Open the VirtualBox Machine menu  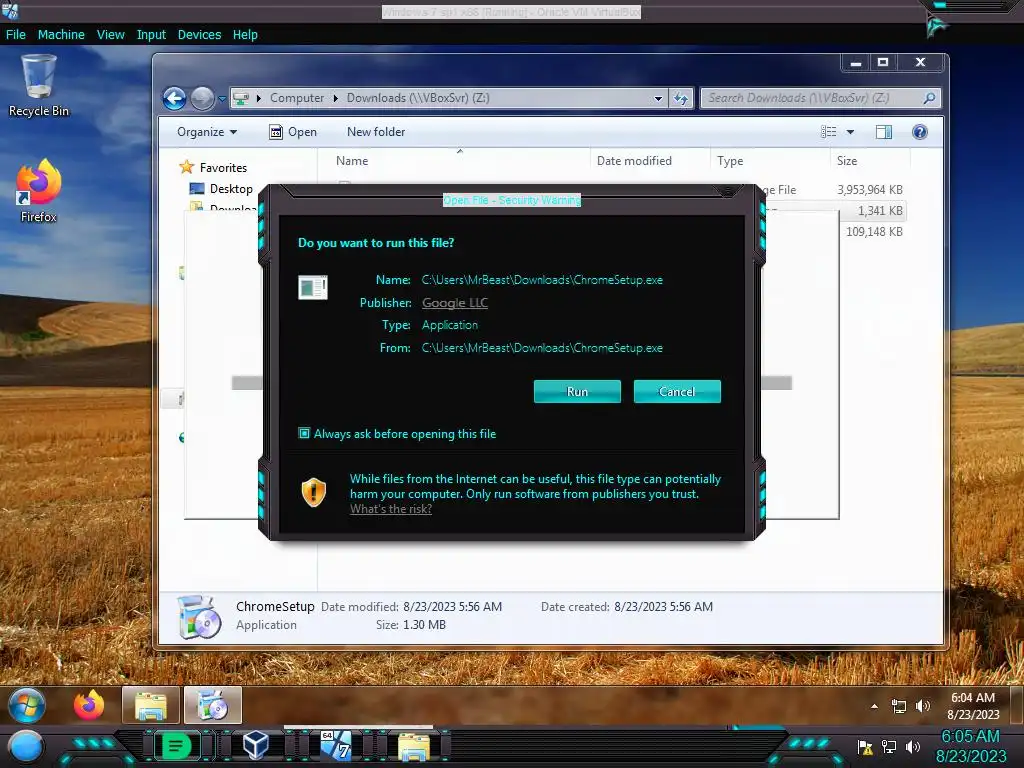pyautogui.click(x=61, y=35)
